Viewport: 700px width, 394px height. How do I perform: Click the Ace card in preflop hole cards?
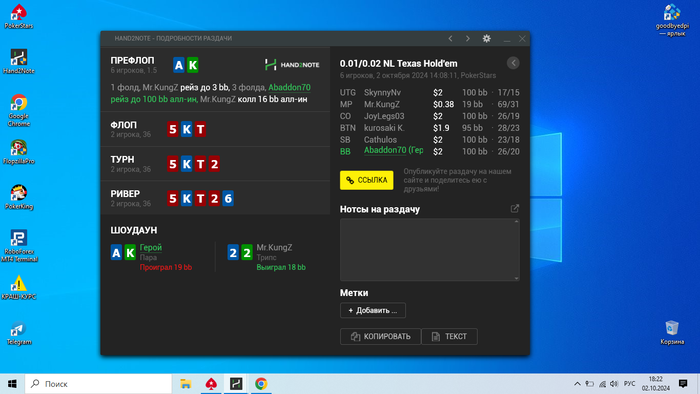coord(179,65)
